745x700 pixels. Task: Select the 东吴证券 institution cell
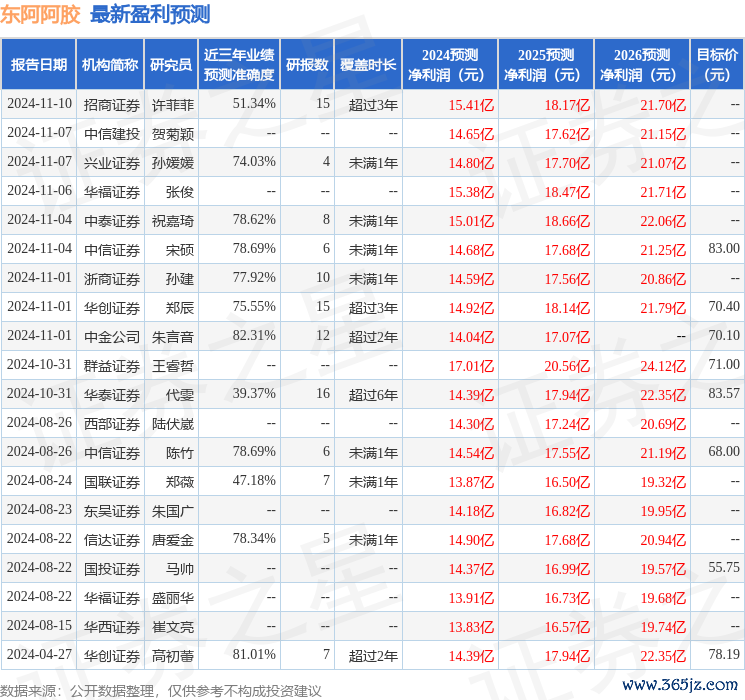[112, 511]
